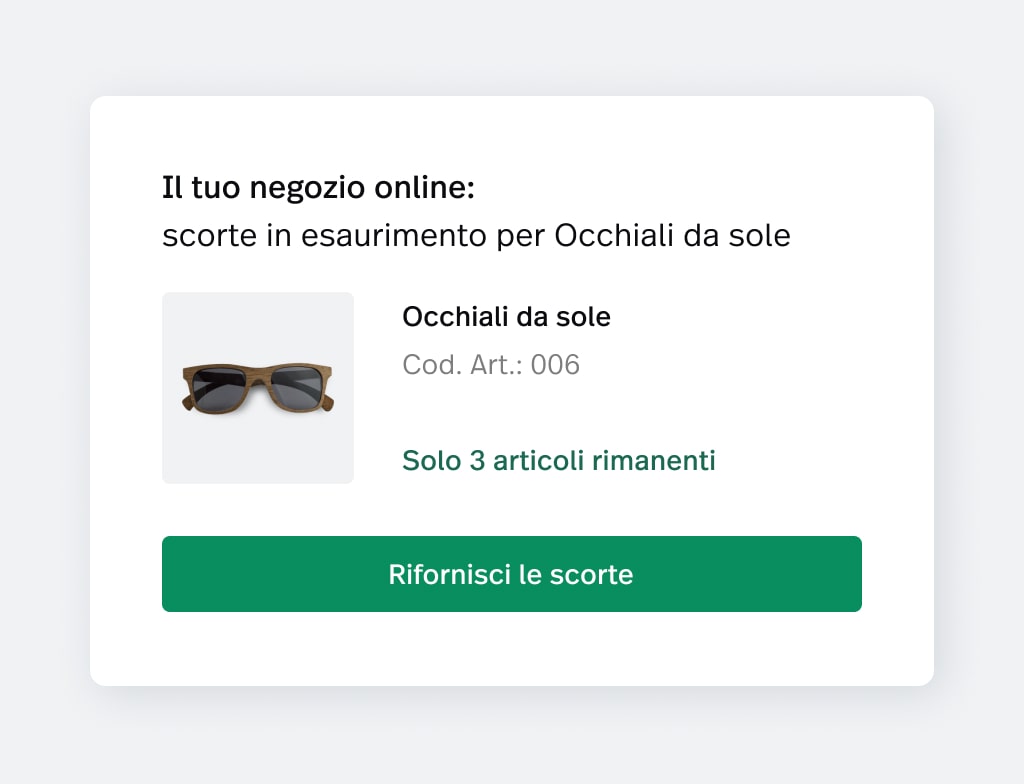Screen dimensions: 1024x784
Task: Open the sunglasses product thumbnail
Action: coord(258,388)
